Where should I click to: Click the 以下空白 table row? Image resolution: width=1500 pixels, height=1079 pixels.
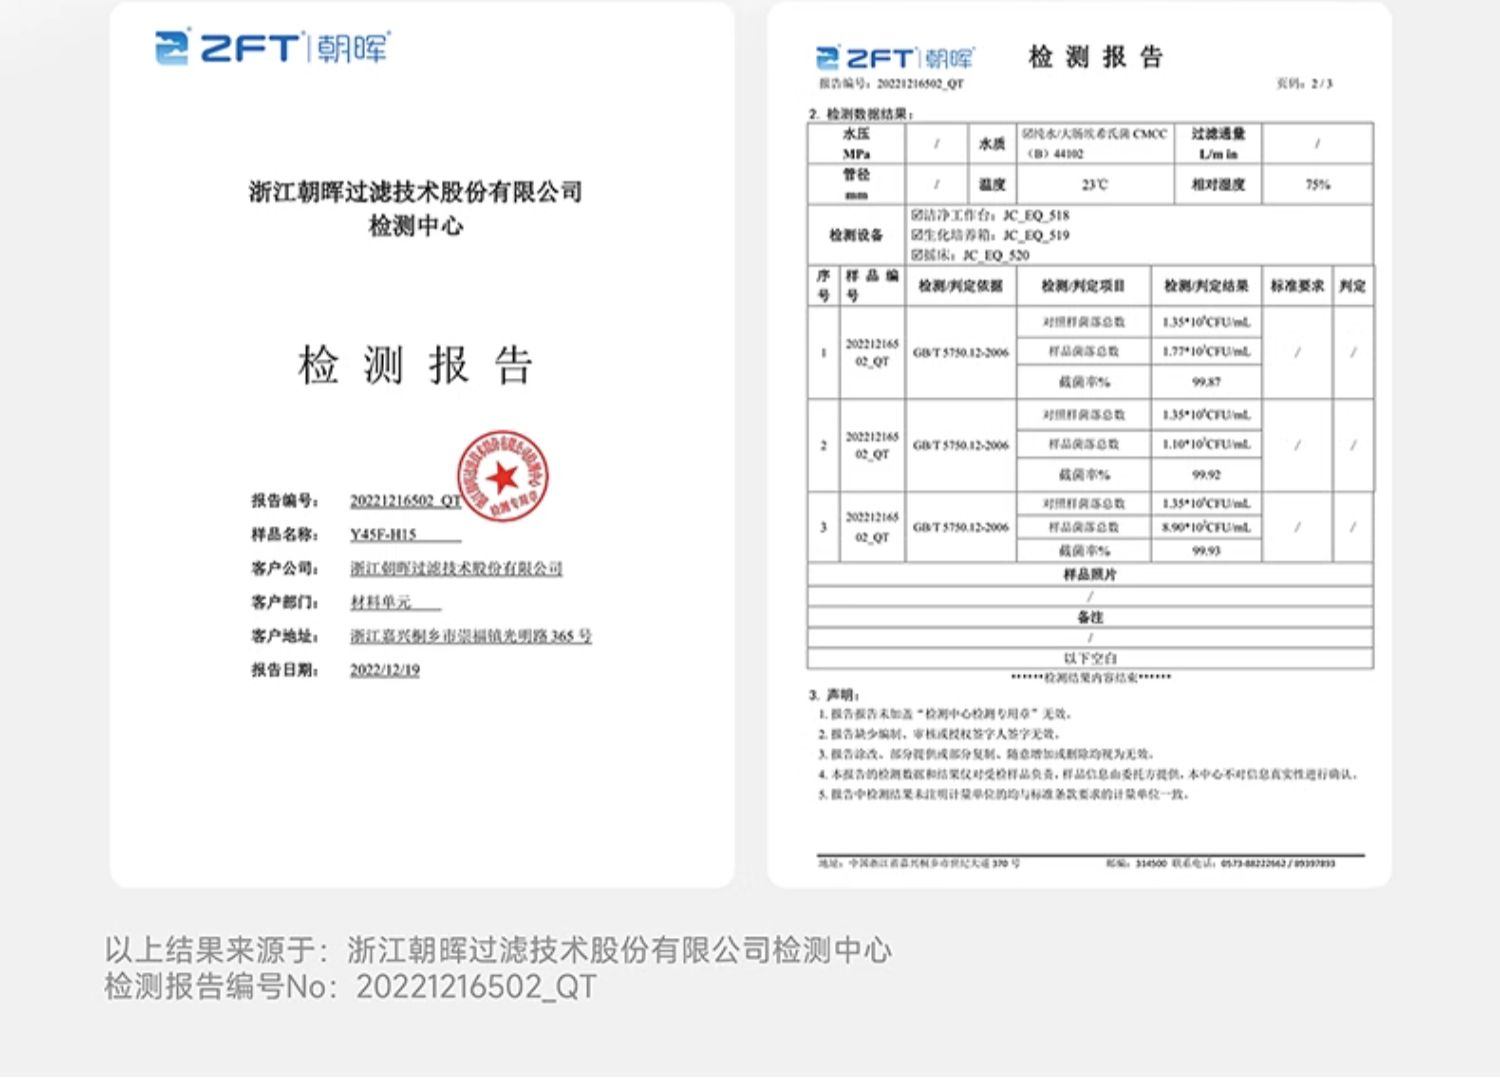[1090, 658]
